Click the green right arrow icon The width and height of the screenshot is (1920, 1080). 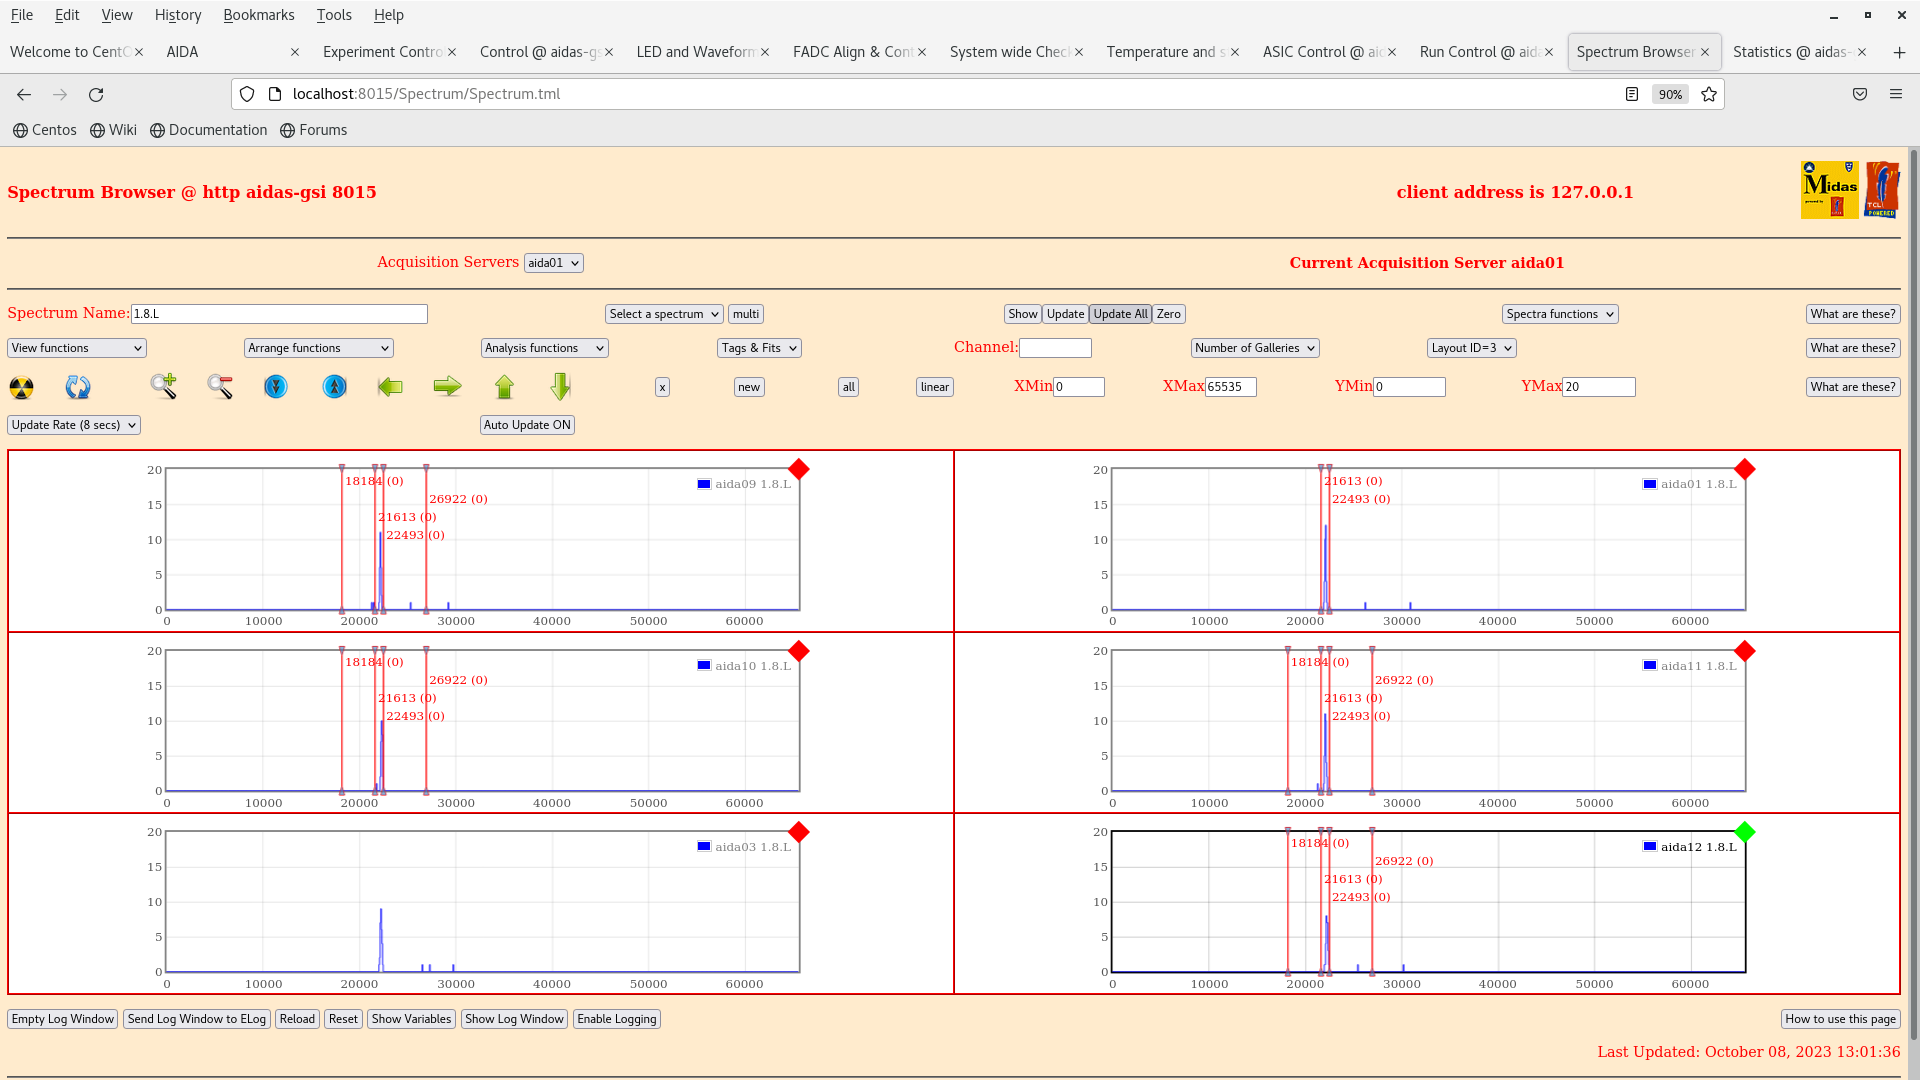[x=447, y=387]
